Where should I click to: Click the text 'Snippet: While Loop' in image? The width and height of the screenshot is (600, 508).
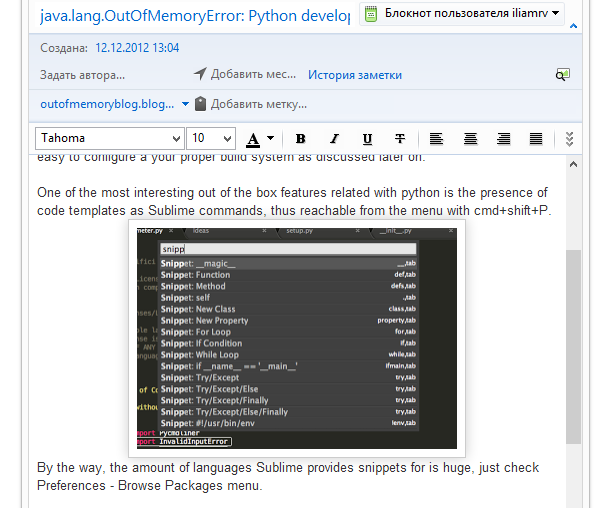click(x=200, y=355)
